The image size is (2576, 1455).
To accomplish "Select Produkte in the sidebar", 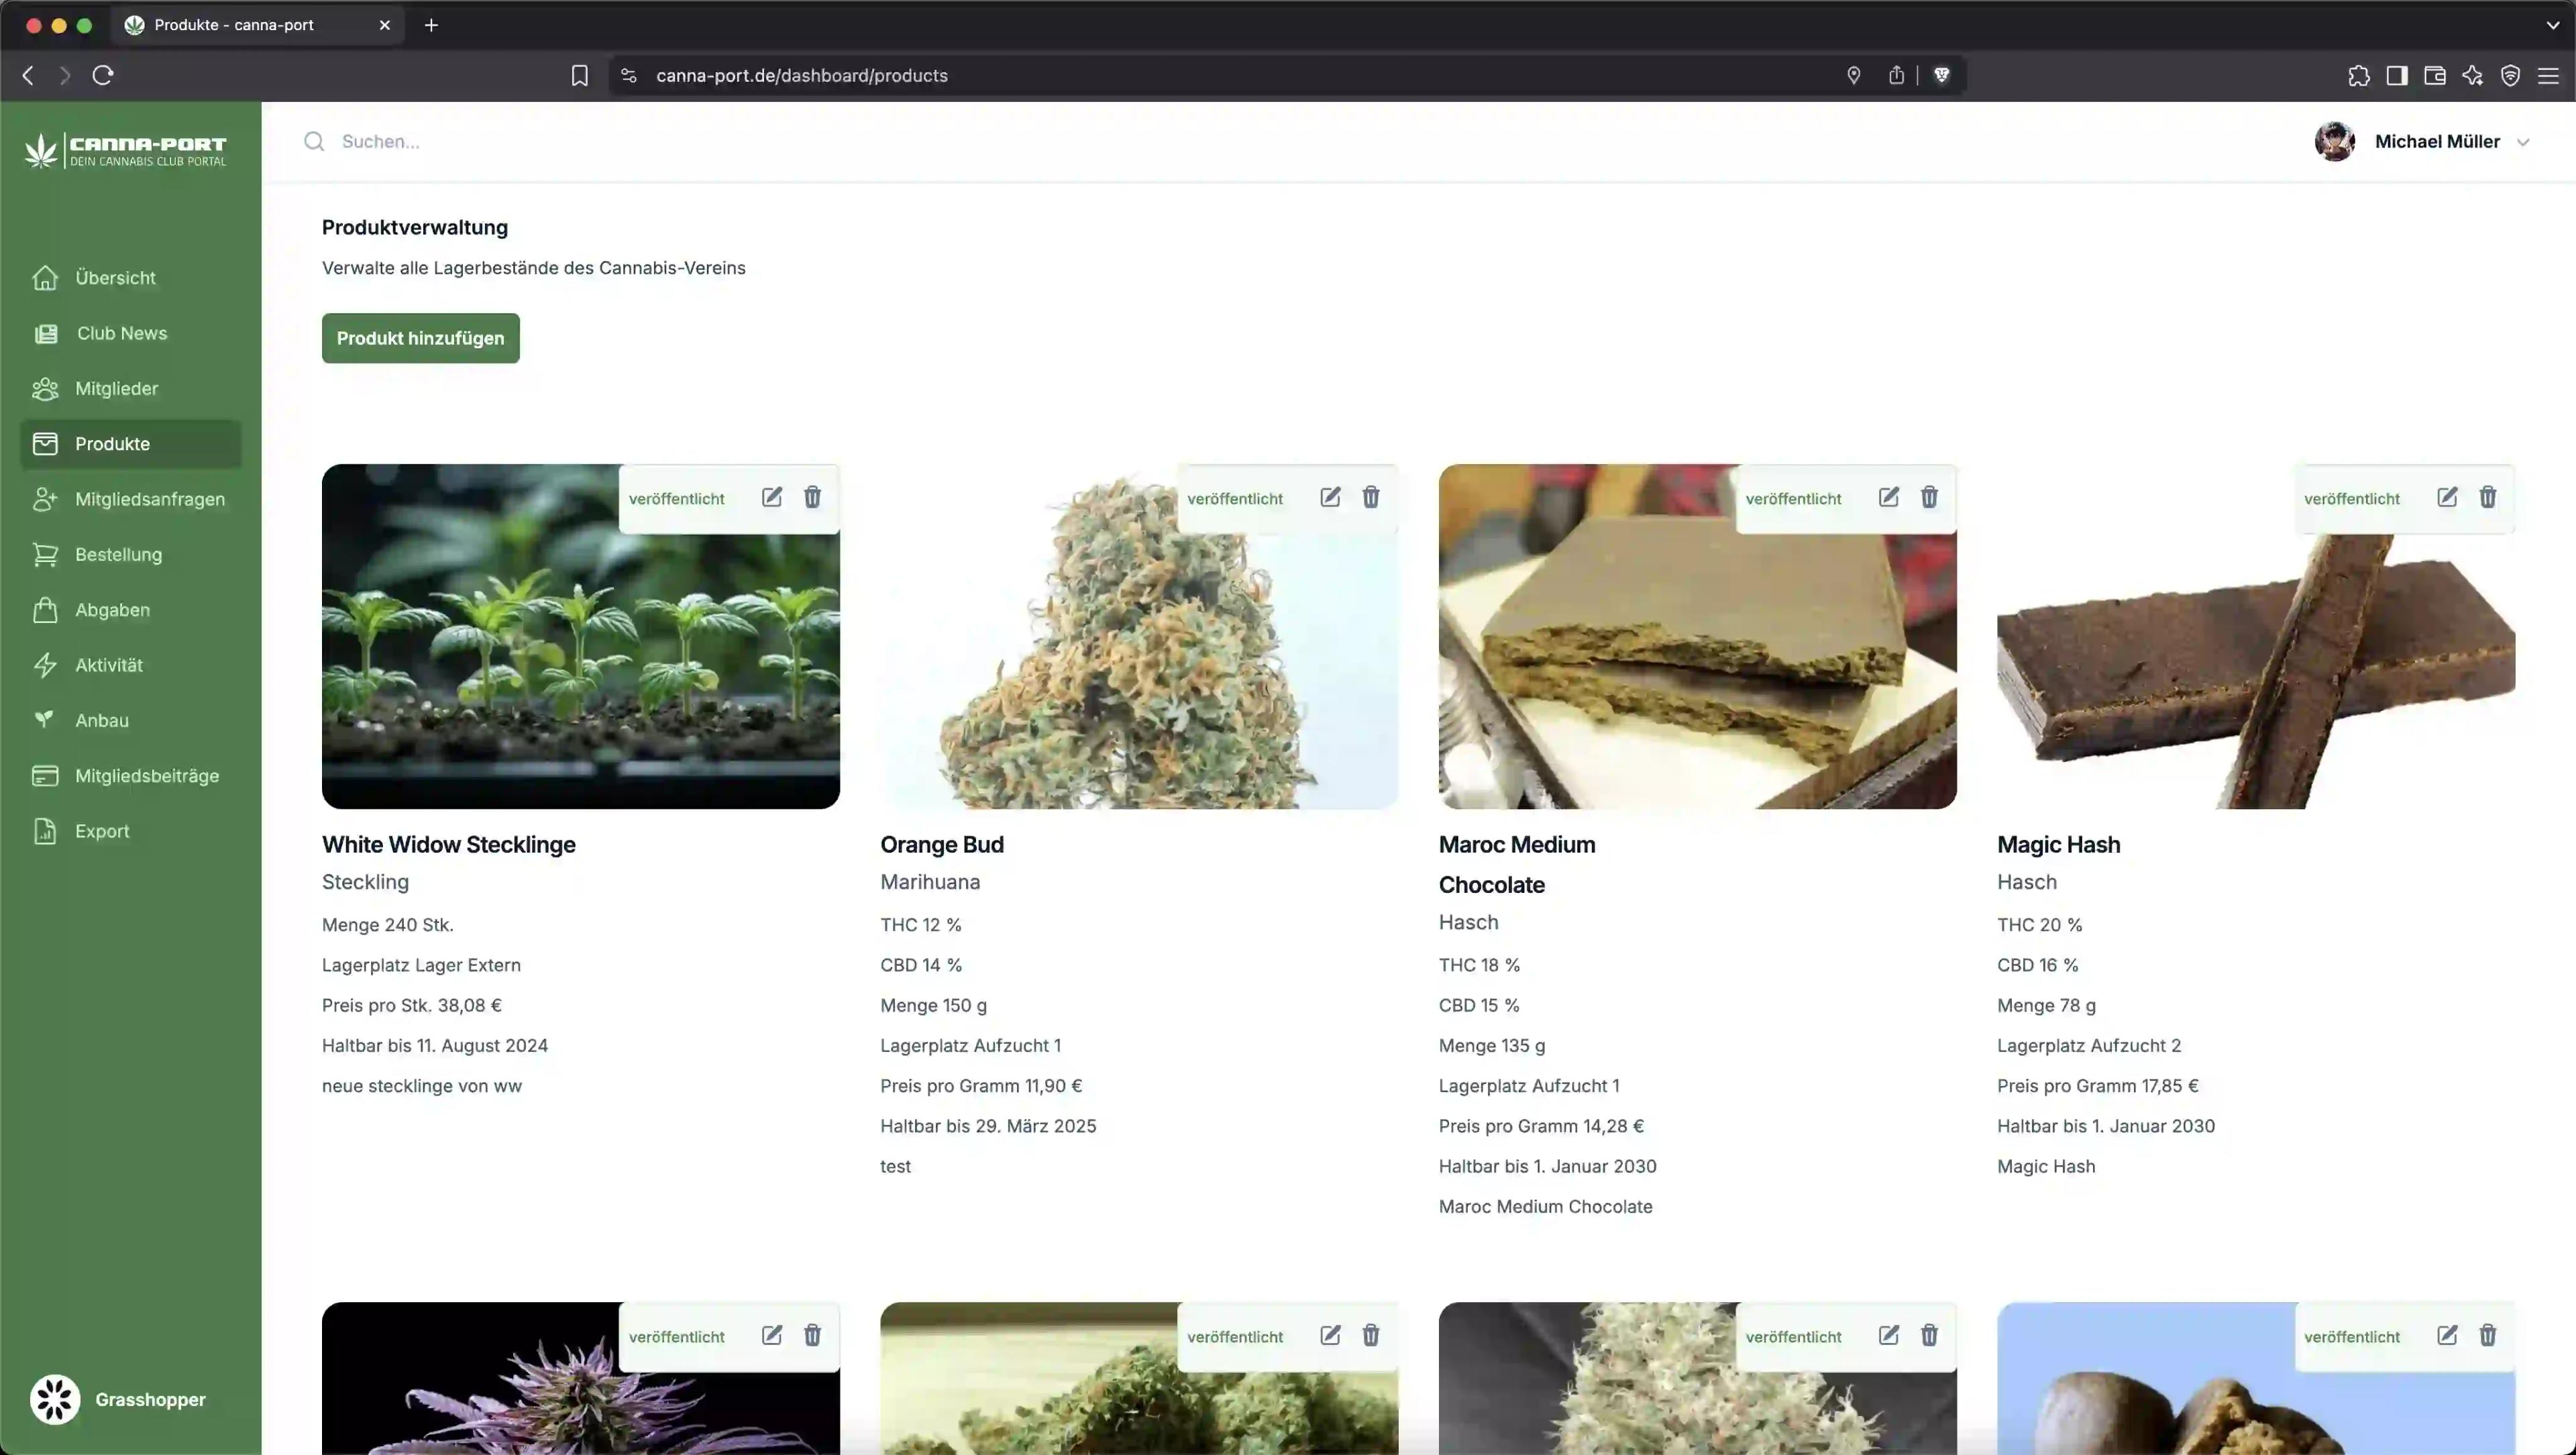I will click(130, 444).
